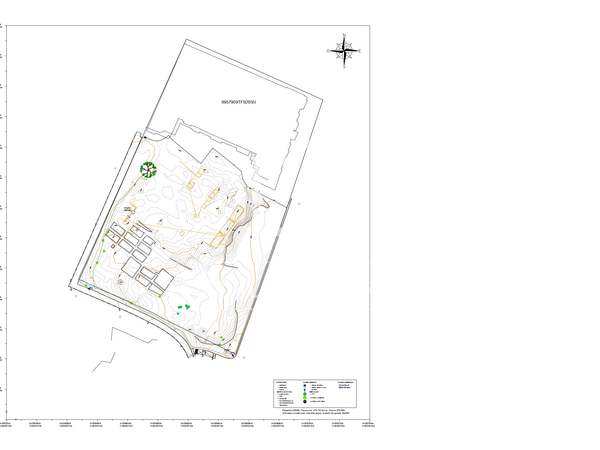Click the legend's right column heading
Screen dimensions: 600x450
pos(348,381)
